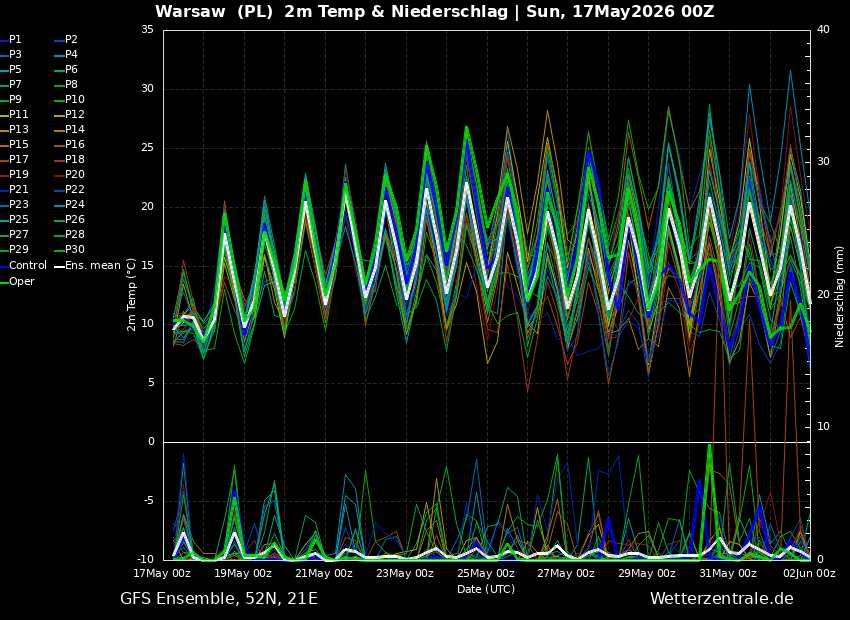850x620 pixels.
Task: Click the '25May 00z' date tick
Action: [486, 573]
